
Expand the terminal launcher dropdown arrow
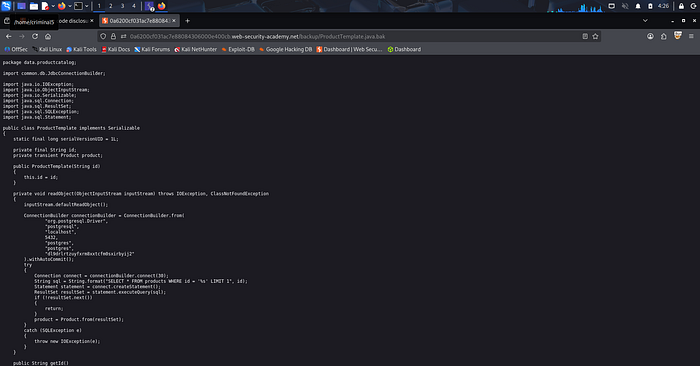pos(87,6)
